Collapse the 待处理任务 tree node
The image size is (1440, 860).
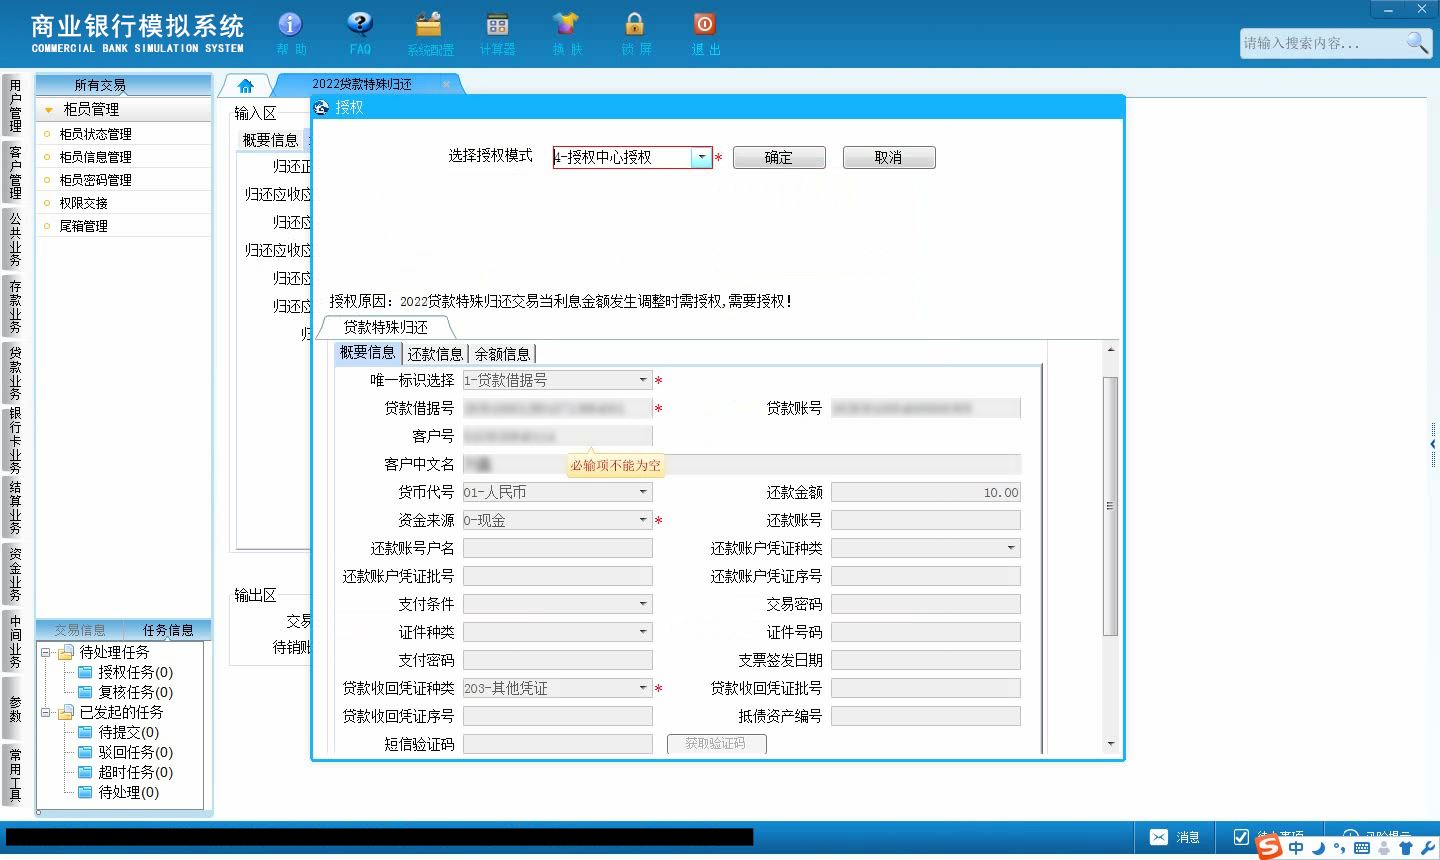click(x=45, y=652)
